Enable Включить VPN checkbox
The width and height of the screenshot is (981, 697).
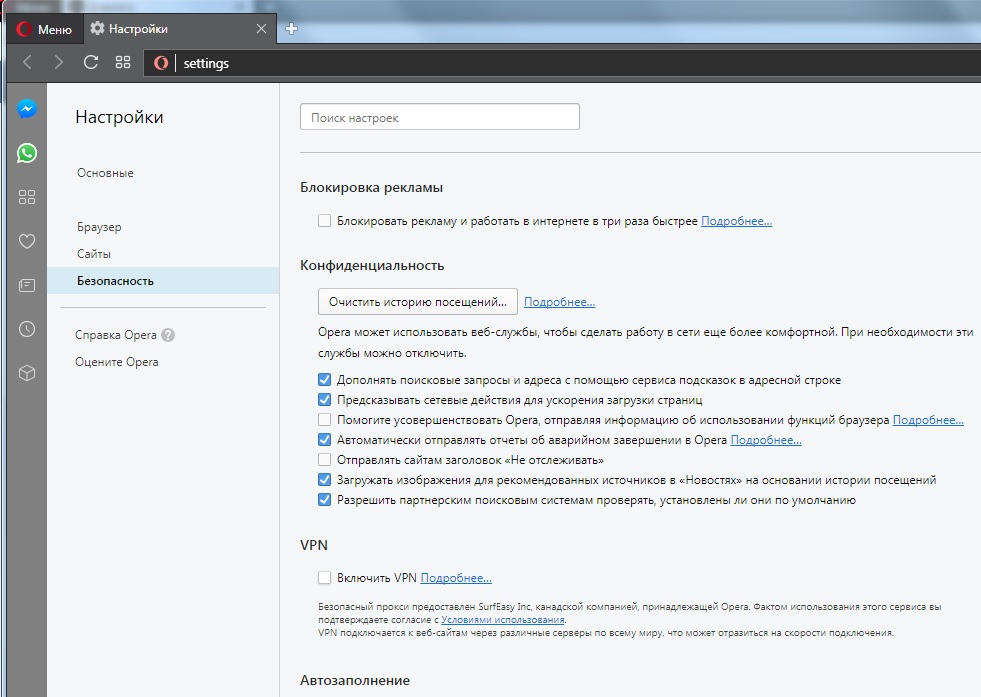(324, 577)
